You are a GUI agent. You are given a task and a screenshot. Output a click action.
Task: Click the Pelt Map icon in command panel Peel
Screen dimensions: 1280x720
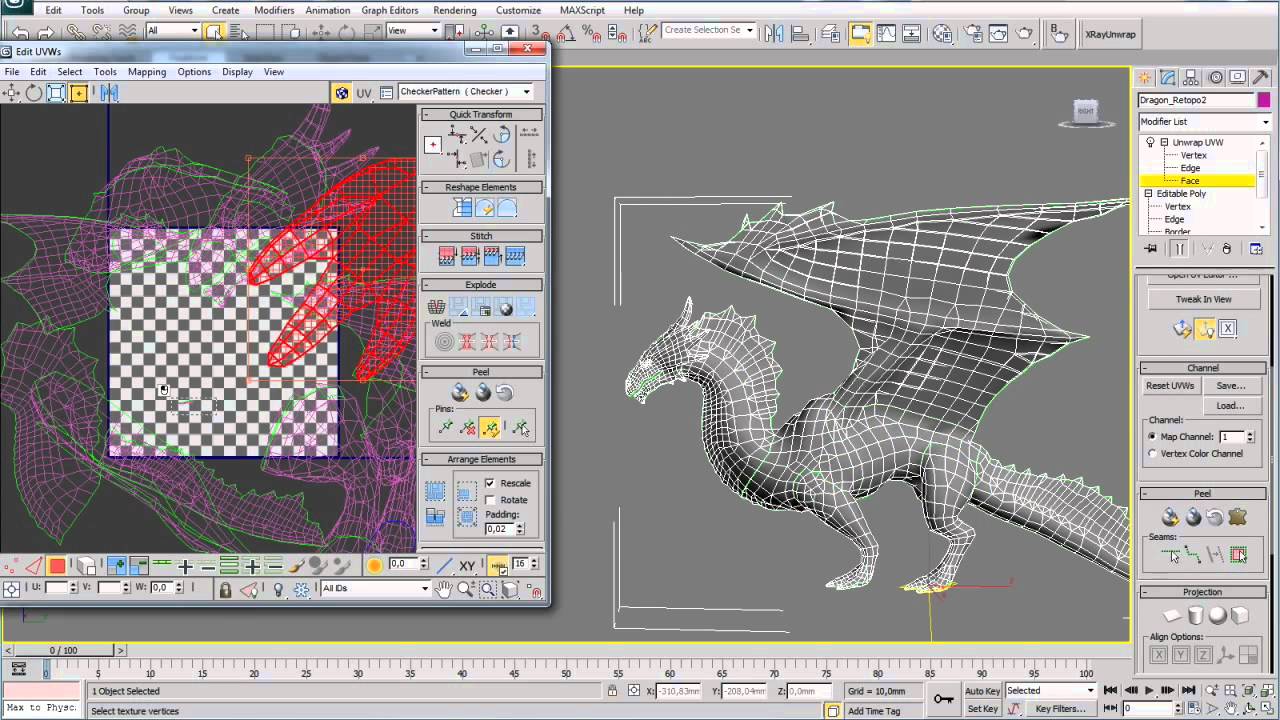tap(1238, 517)
